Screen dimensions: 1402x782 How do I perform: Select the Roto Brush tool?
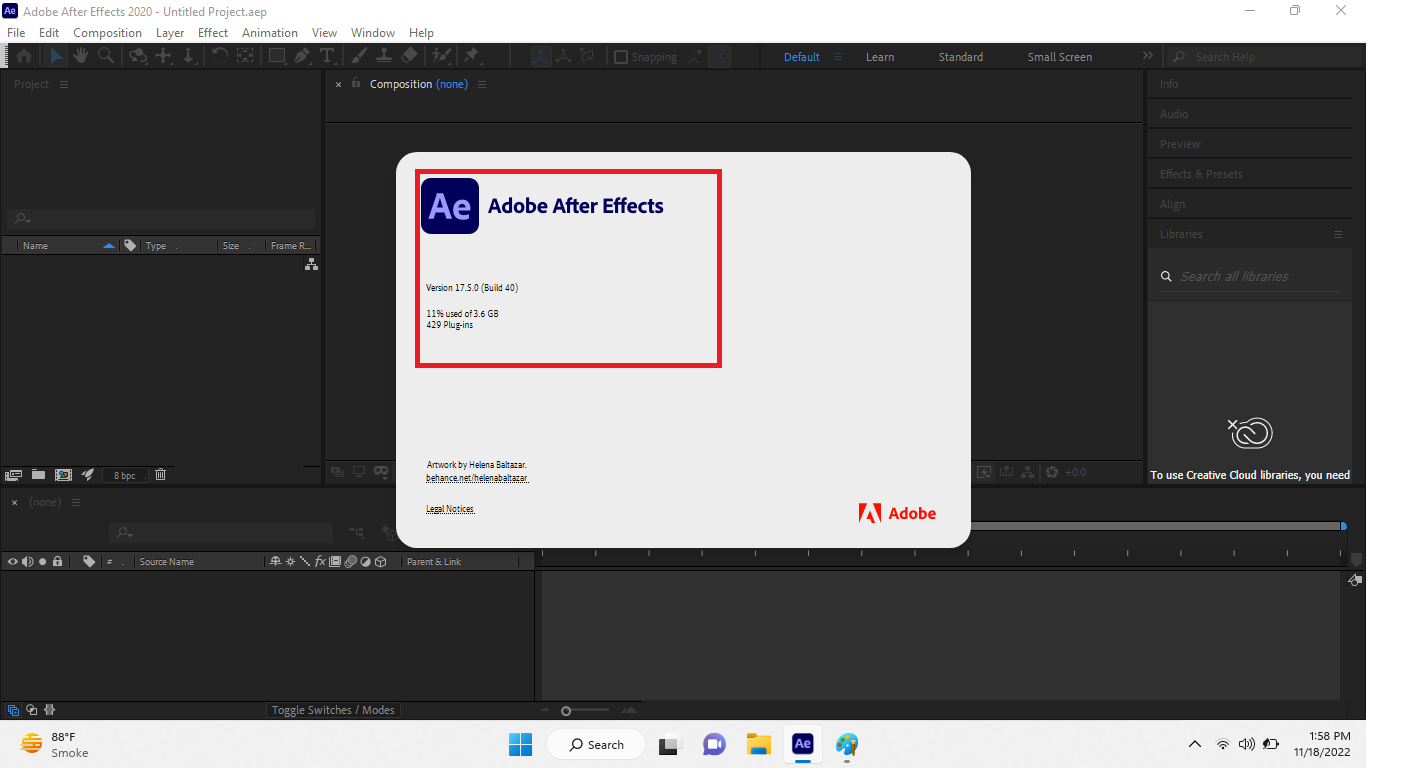click(x=441, y=57)
